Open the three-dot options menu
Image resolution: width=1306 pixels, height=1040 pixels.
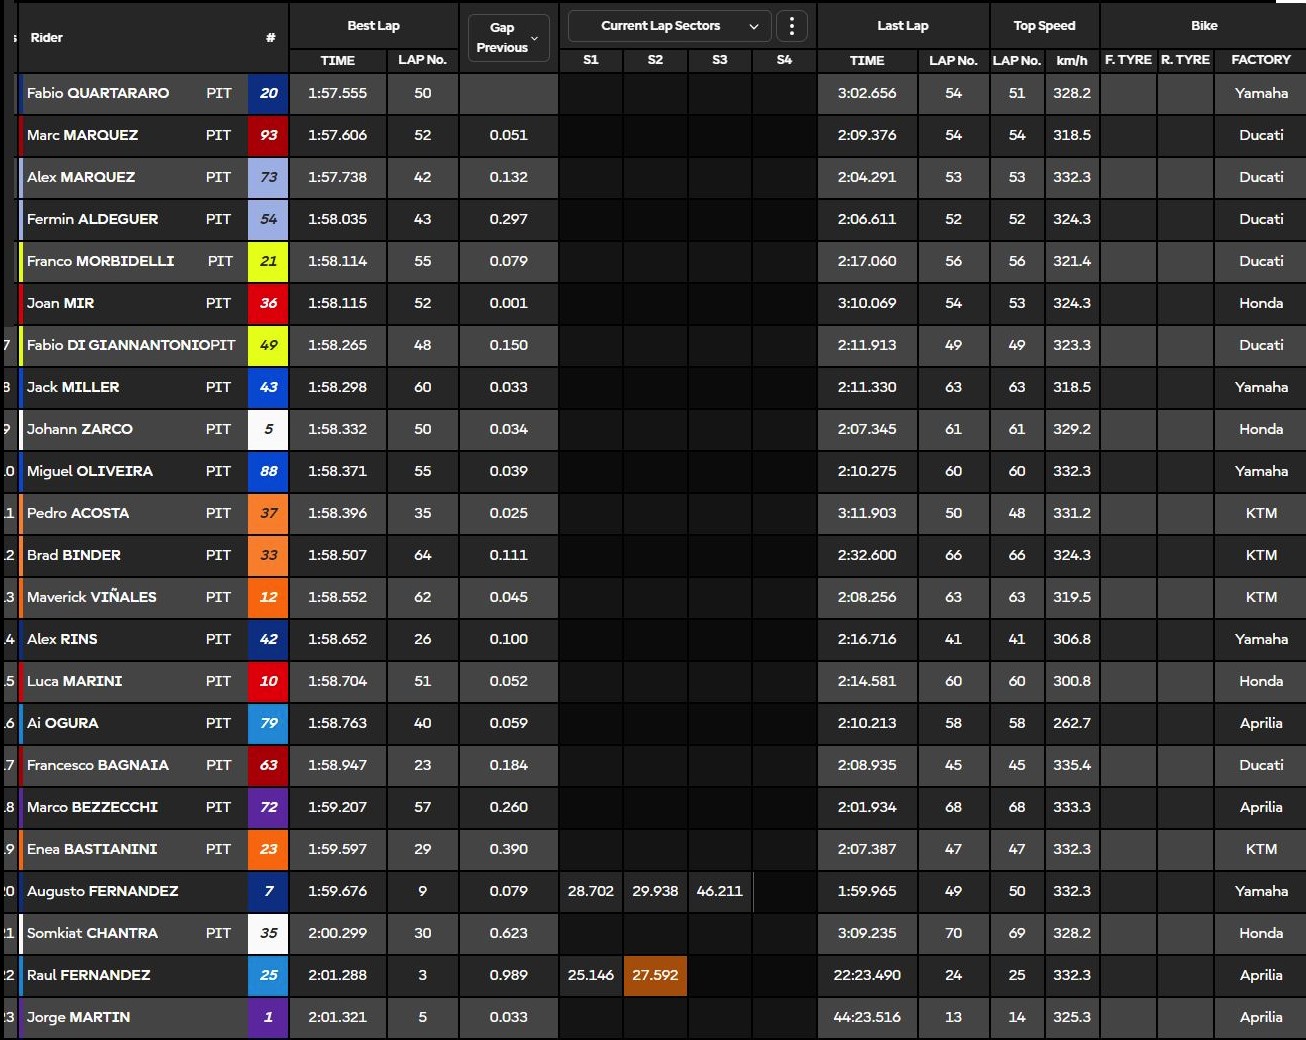[791, 26]
